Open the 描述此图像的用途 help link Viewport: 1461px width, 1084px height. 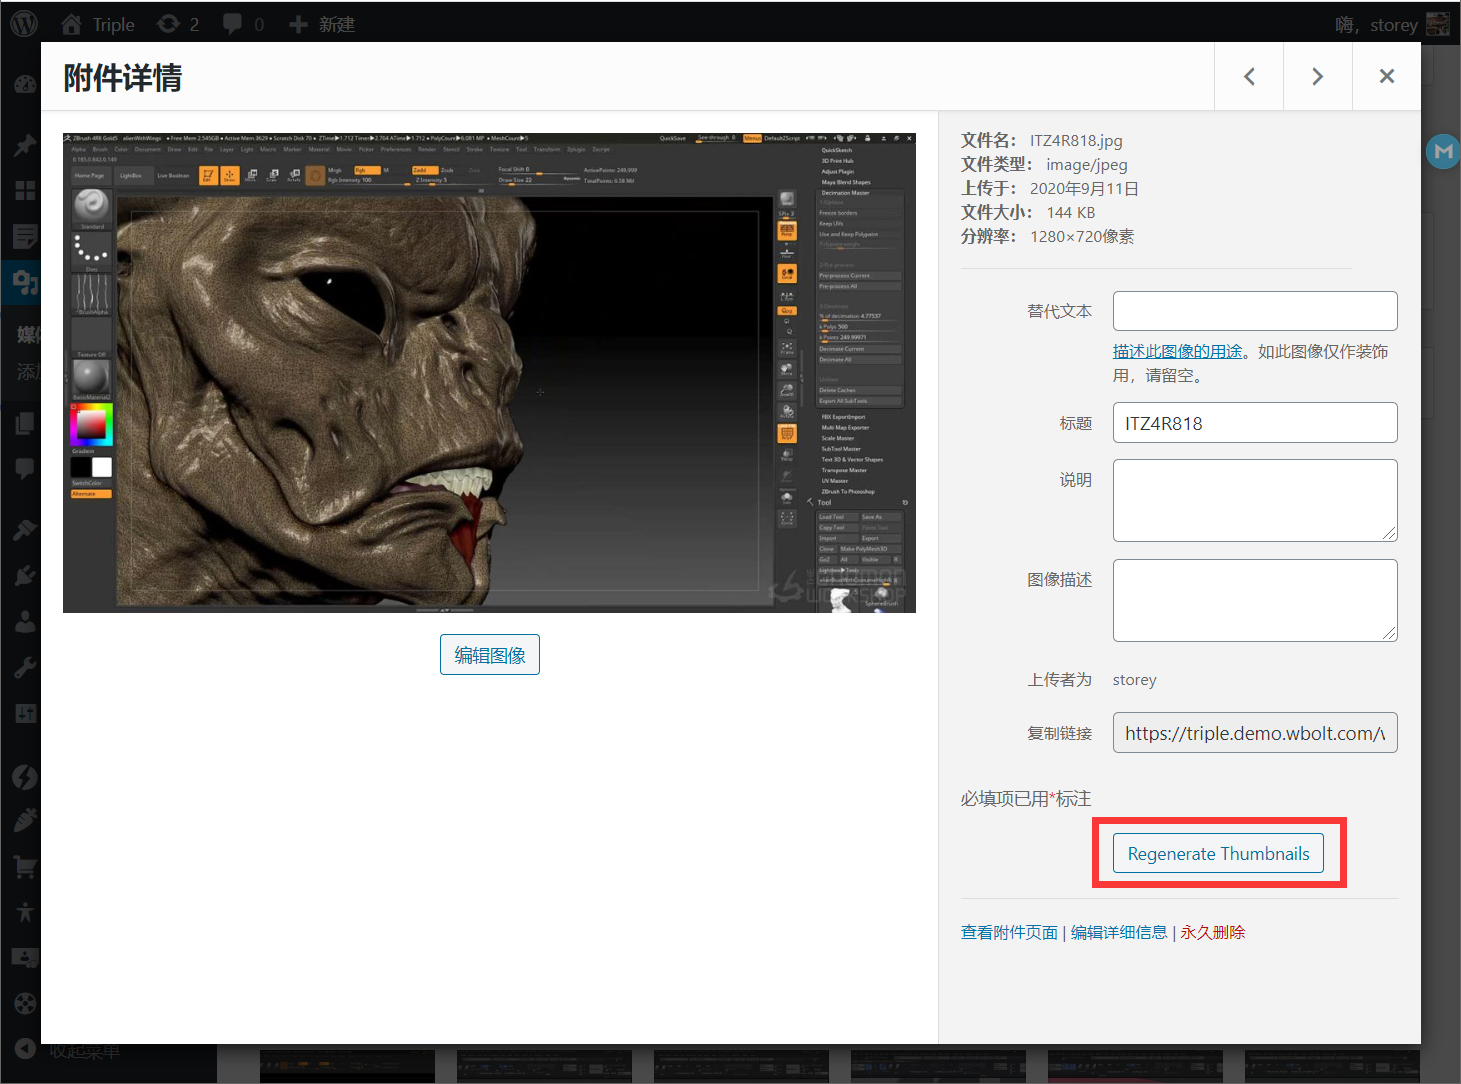[x=1177, y=351]
